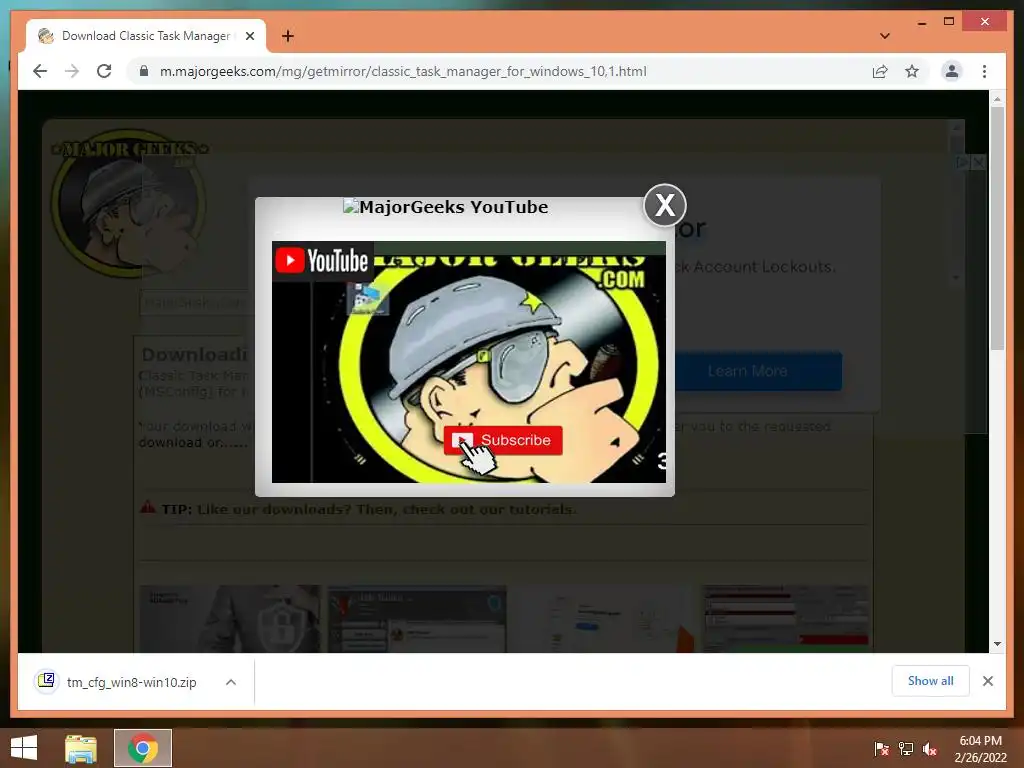Open the second dark screenshot thumbnail
Image resolution: width=1024 pixels, height=768 pixels.
point(417,618)
